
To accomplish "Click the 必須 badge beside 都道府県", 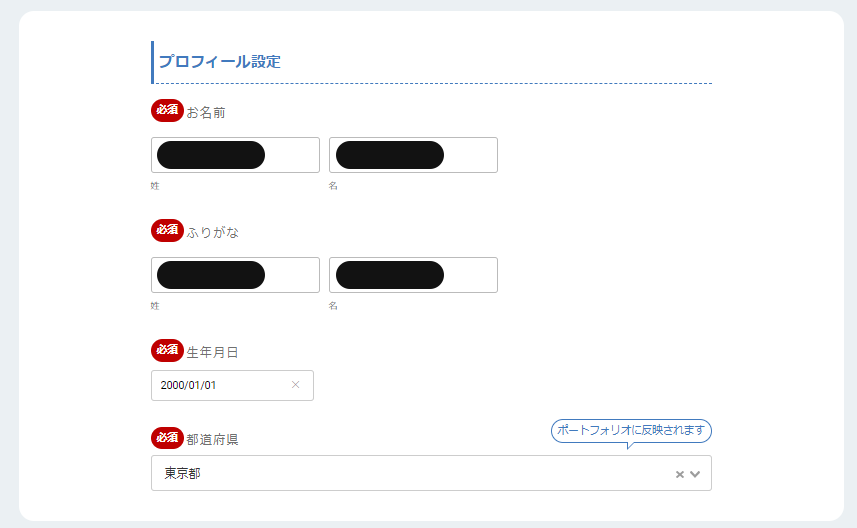I will click(x=167, y=437).
